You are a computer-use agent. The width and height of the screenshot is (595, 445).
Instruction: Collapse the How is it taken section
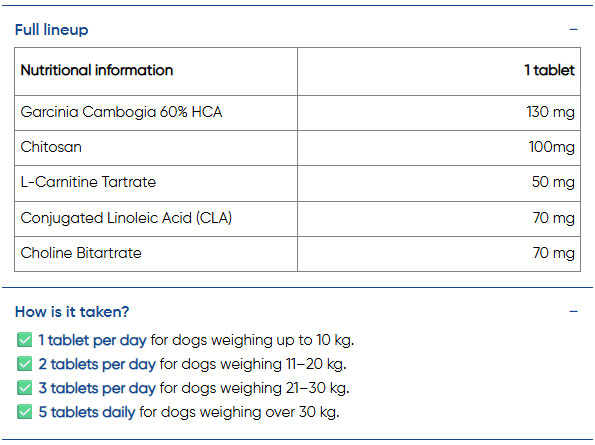573,311
